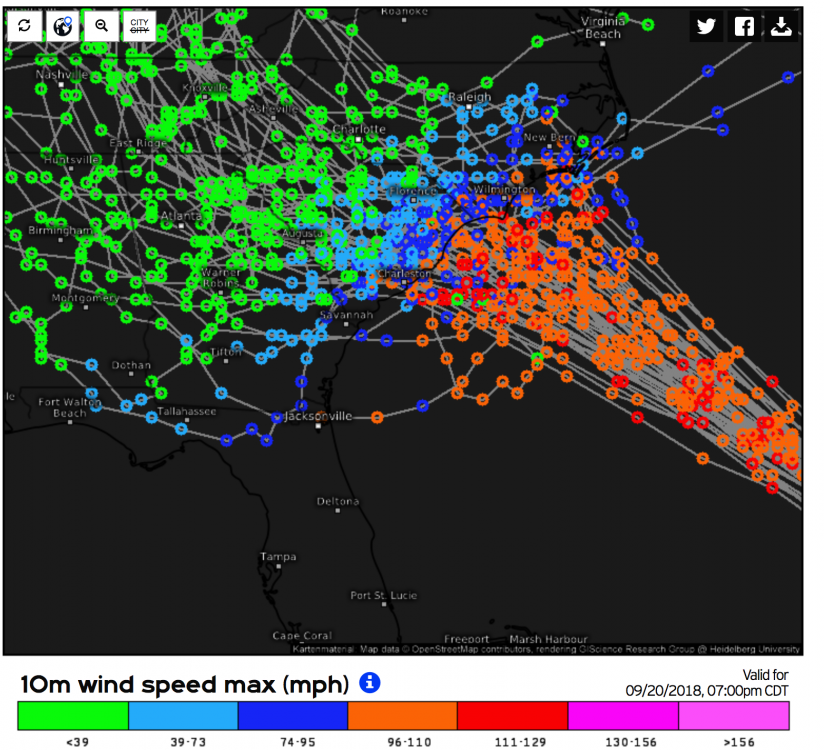Screen dimensions: 824x750
Task: Click the dark blue 74-95 legend swatch
Action: click(293, 715)
